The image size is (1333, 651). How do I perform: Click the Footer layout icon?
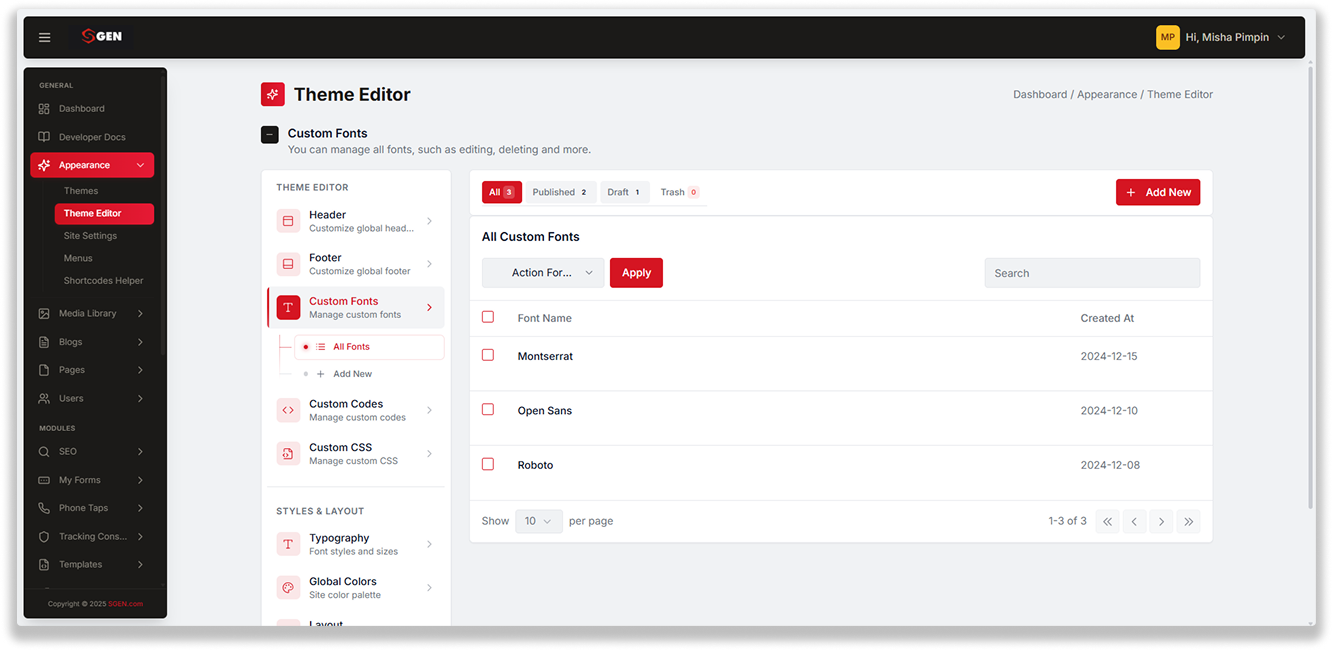click(288, 264)
